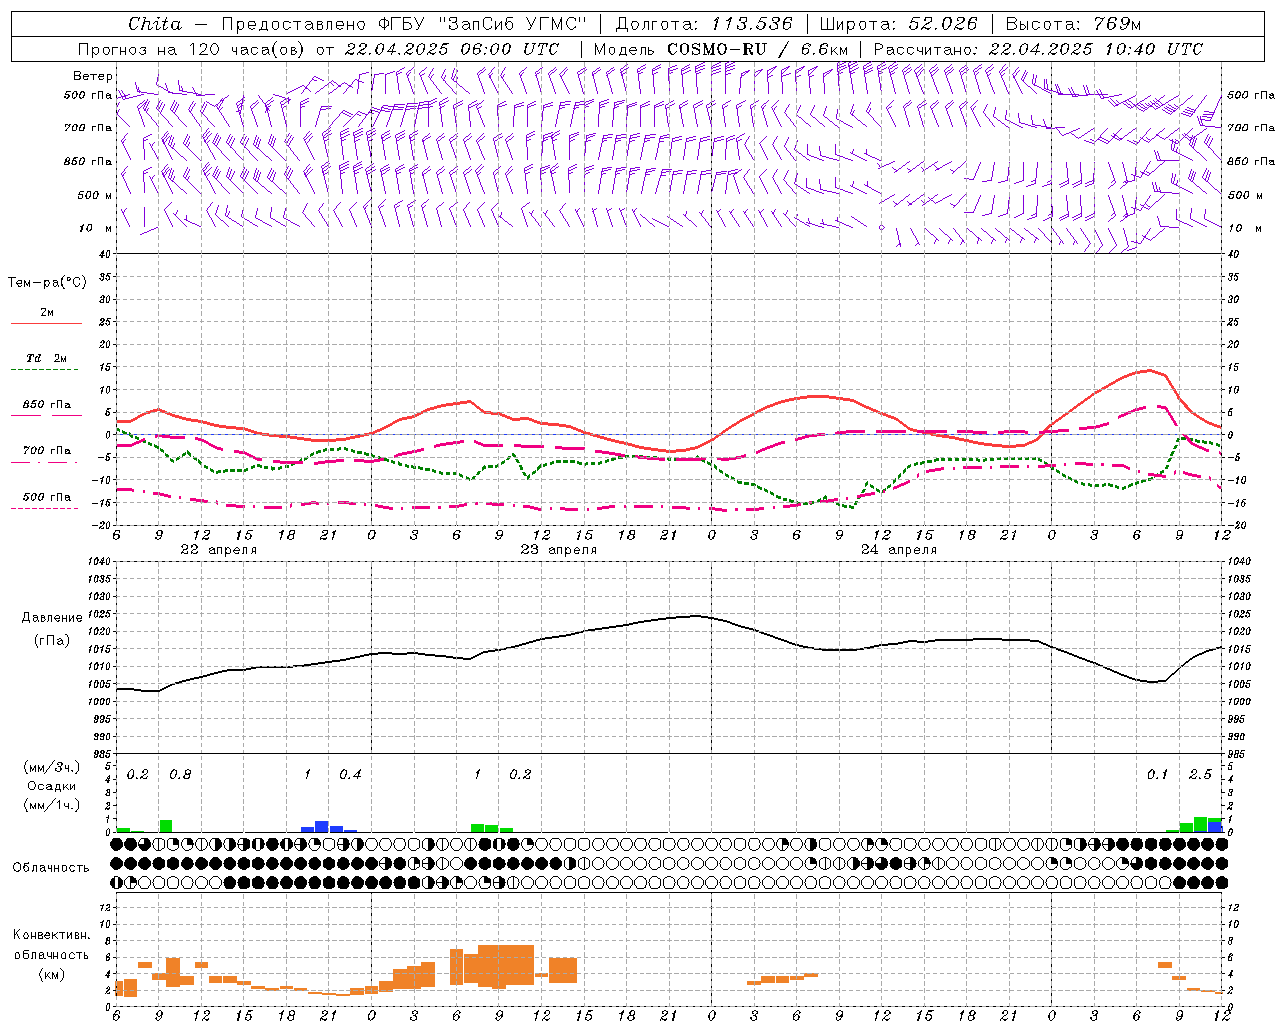Click the "Конвективн." convective cloud label
The width and height of the screenshot is (1280, 1024).
pyautogui.click(x=51, y=935)
